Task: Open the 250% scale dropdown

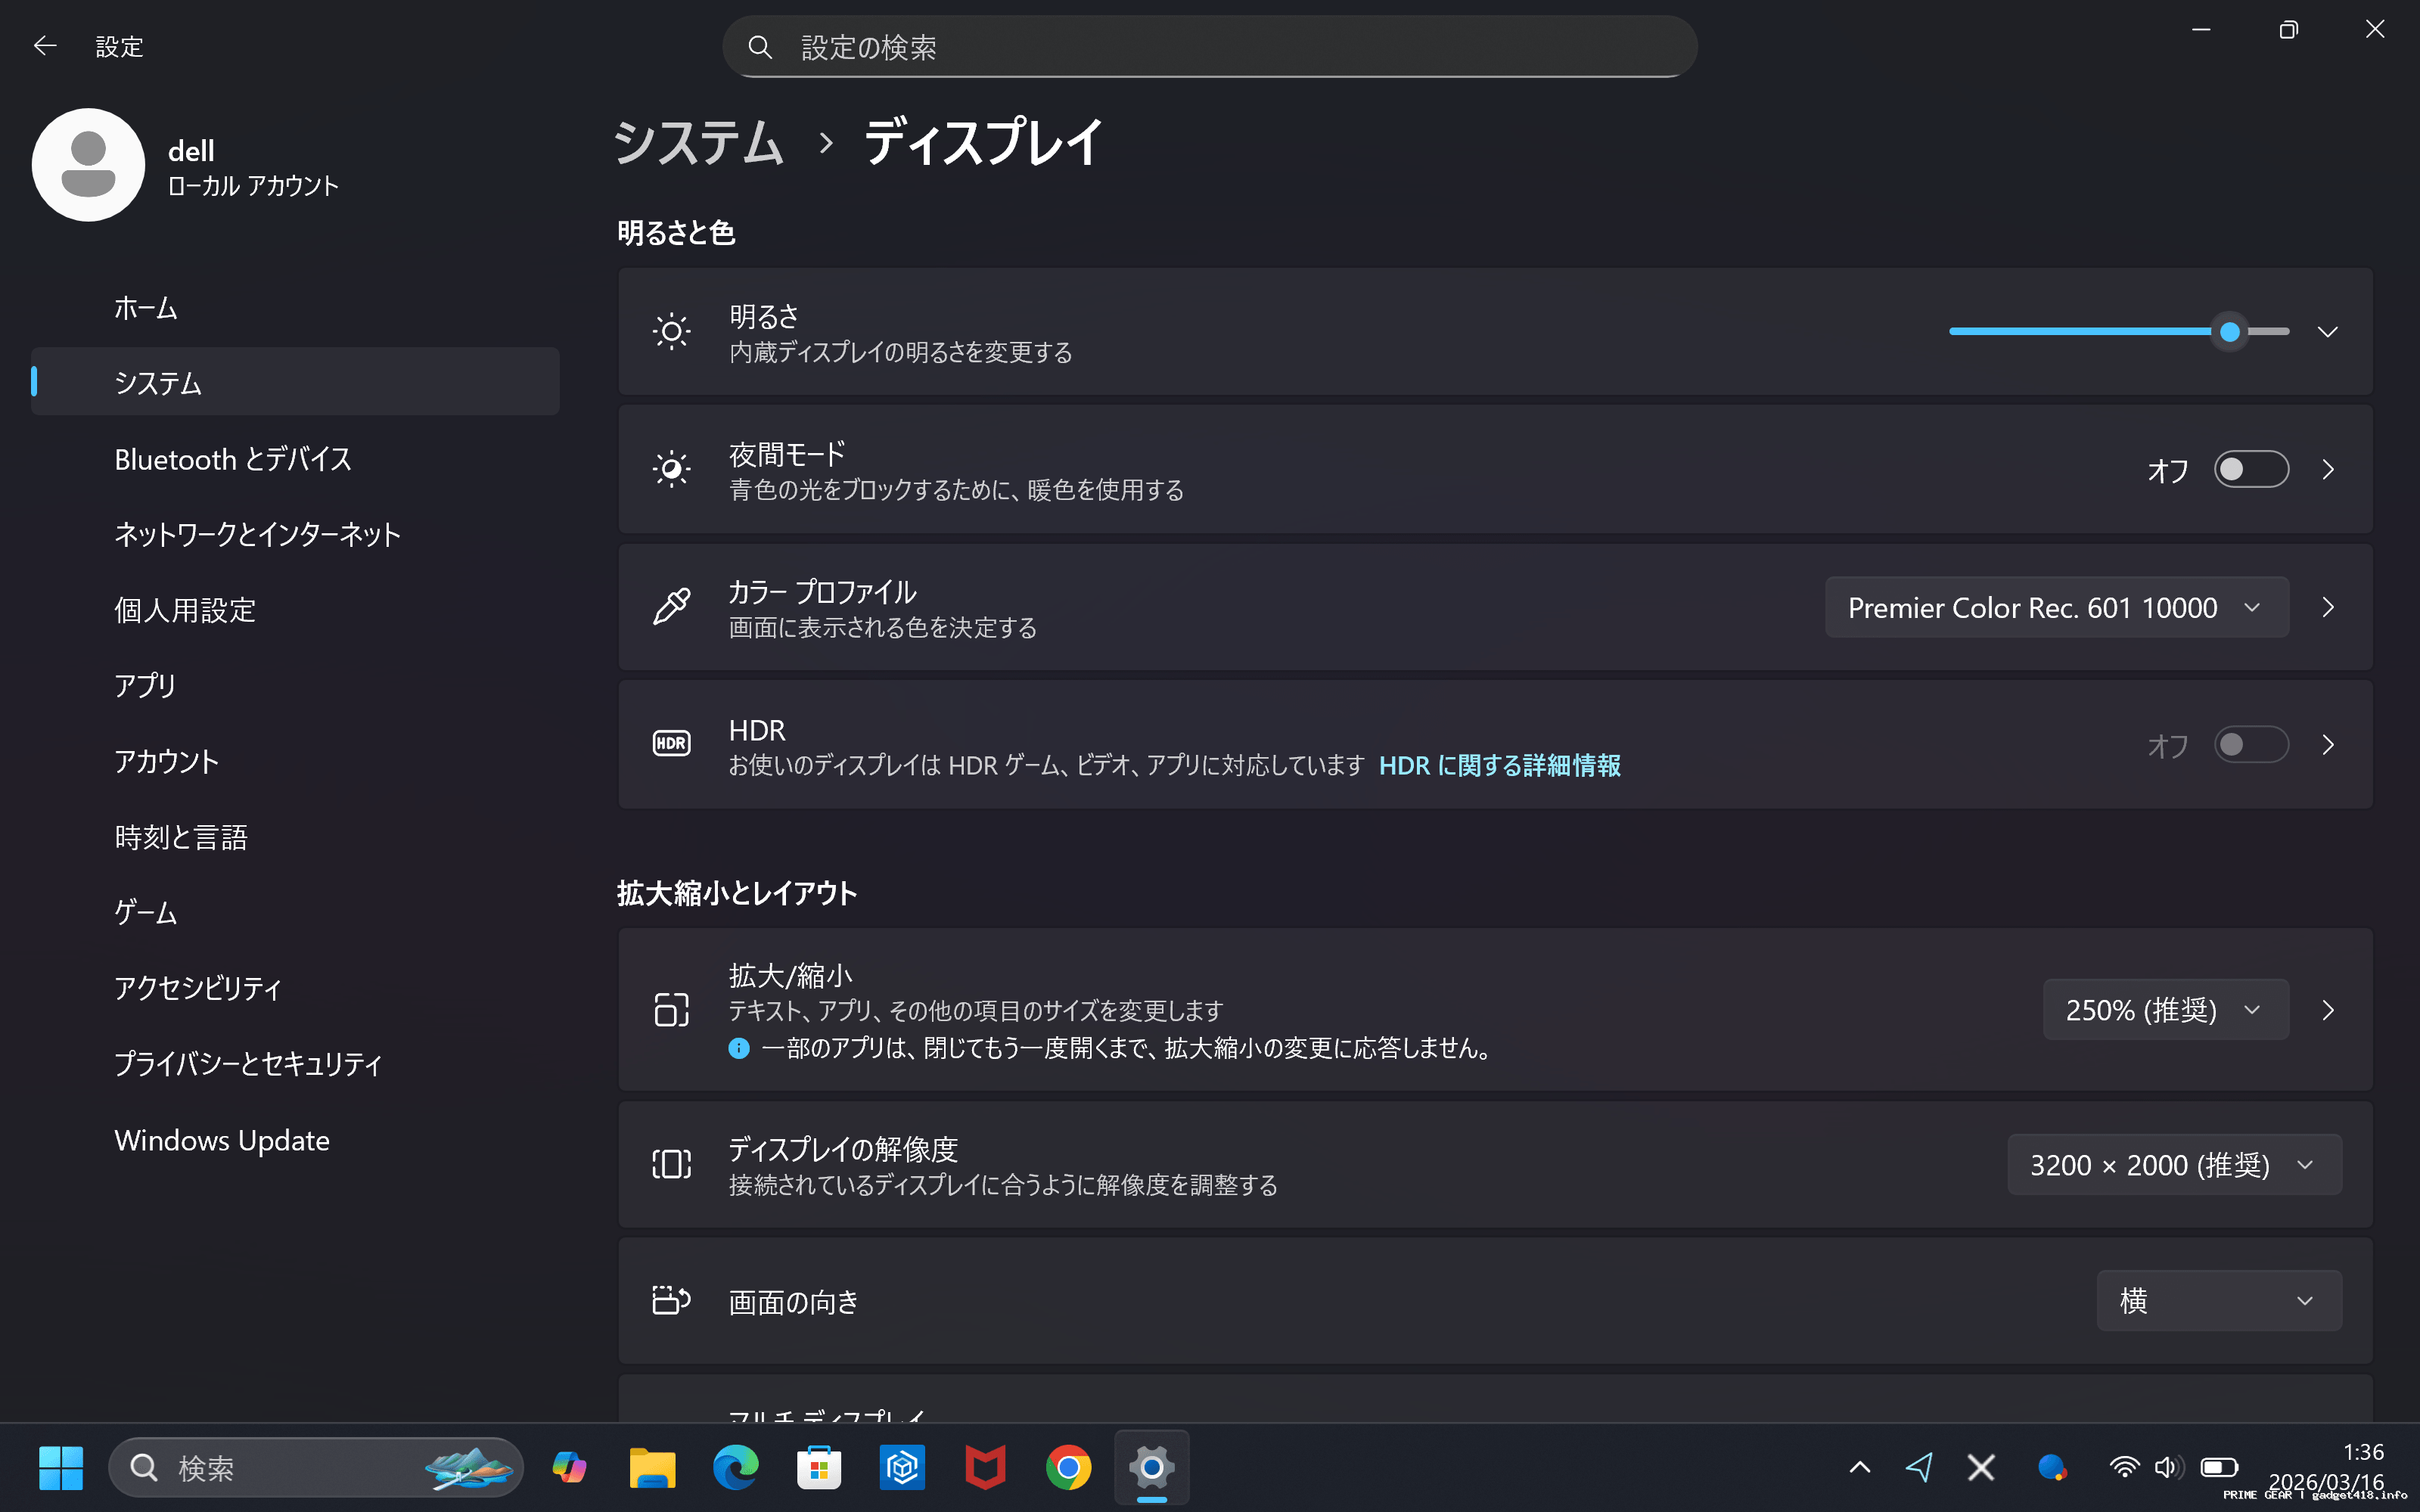Action: pyautogui.click(x=2164, y=1010)
